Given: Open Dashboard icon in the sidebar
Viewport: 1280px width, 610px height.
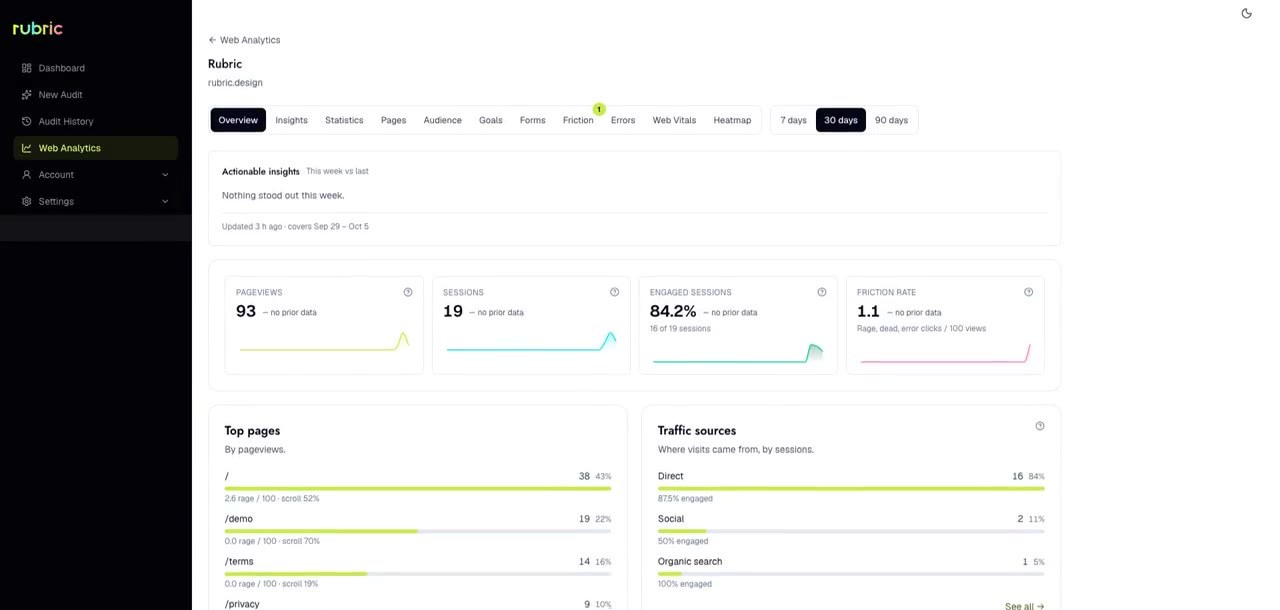Looking at the screenshot, I should pyautogui.click(x=26, y=68).
